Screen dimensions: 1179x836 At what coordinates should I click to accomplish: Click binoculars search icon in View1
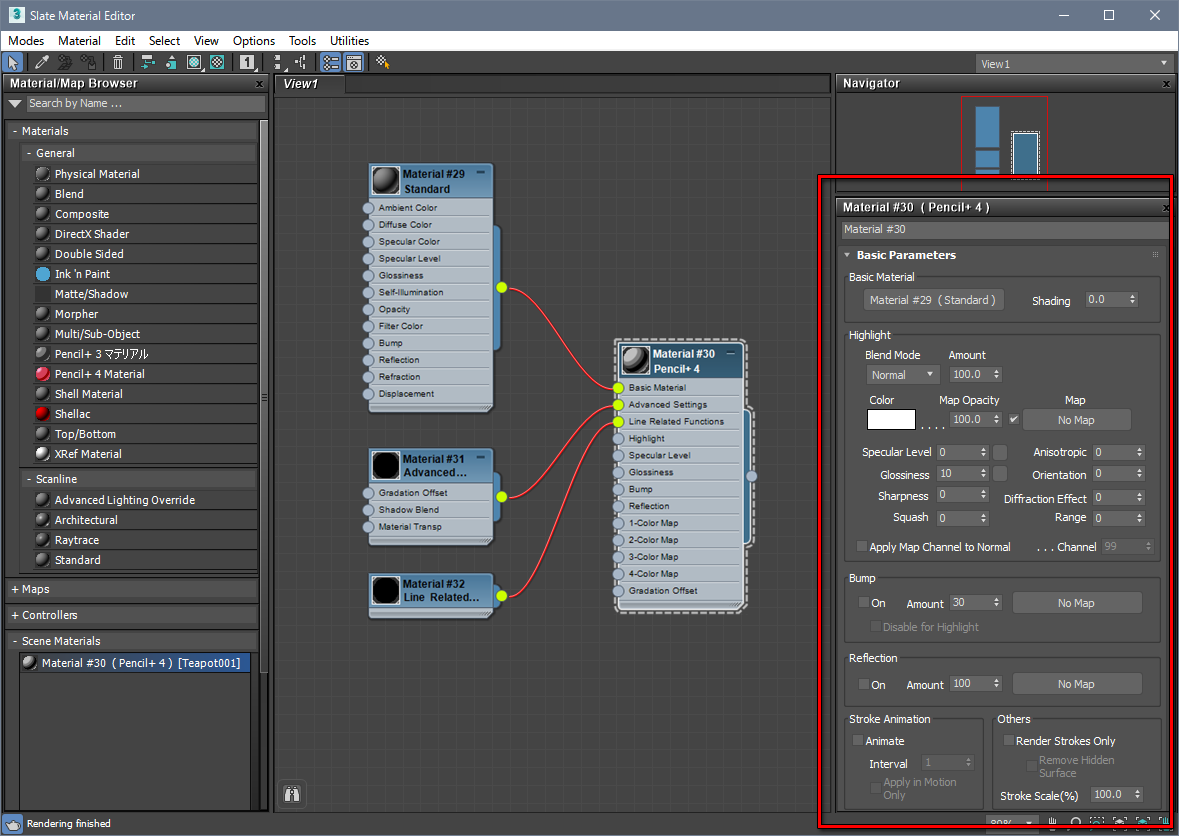point(293,794)
